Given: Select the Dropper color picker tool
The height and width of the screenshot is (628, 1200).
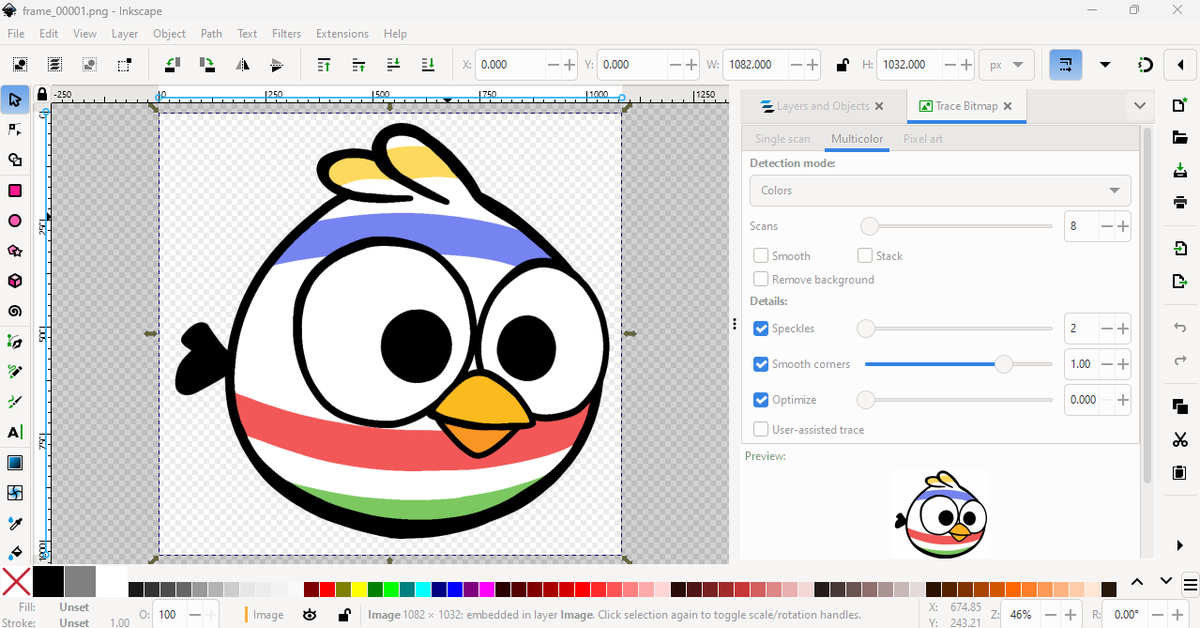Looking at the screenshot, I should click(15, 523).
